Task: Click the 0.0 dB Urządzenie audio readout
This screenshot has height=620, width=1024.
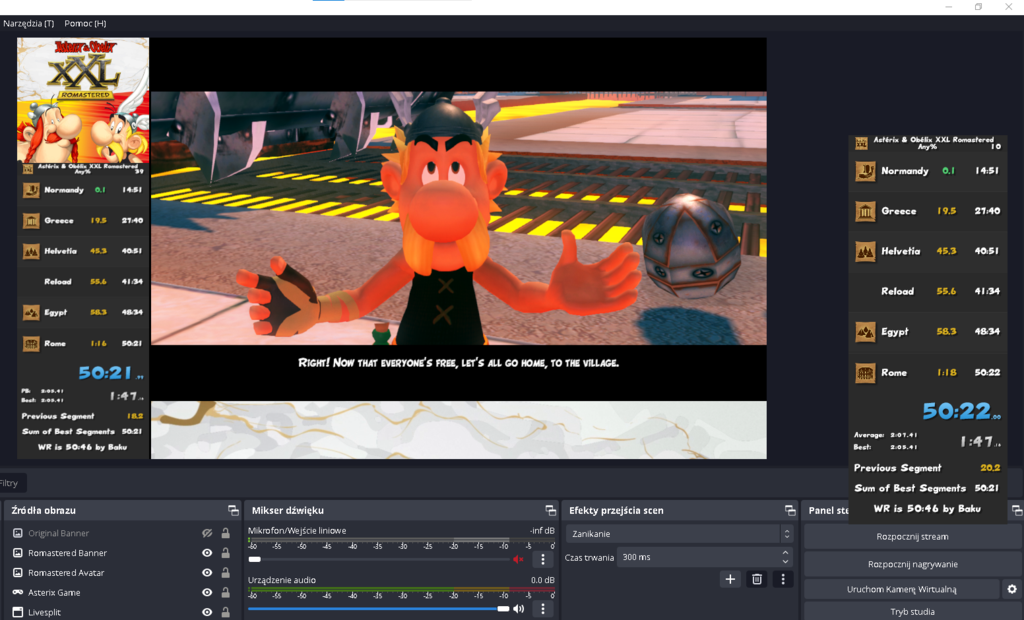Action: [542, 580]
